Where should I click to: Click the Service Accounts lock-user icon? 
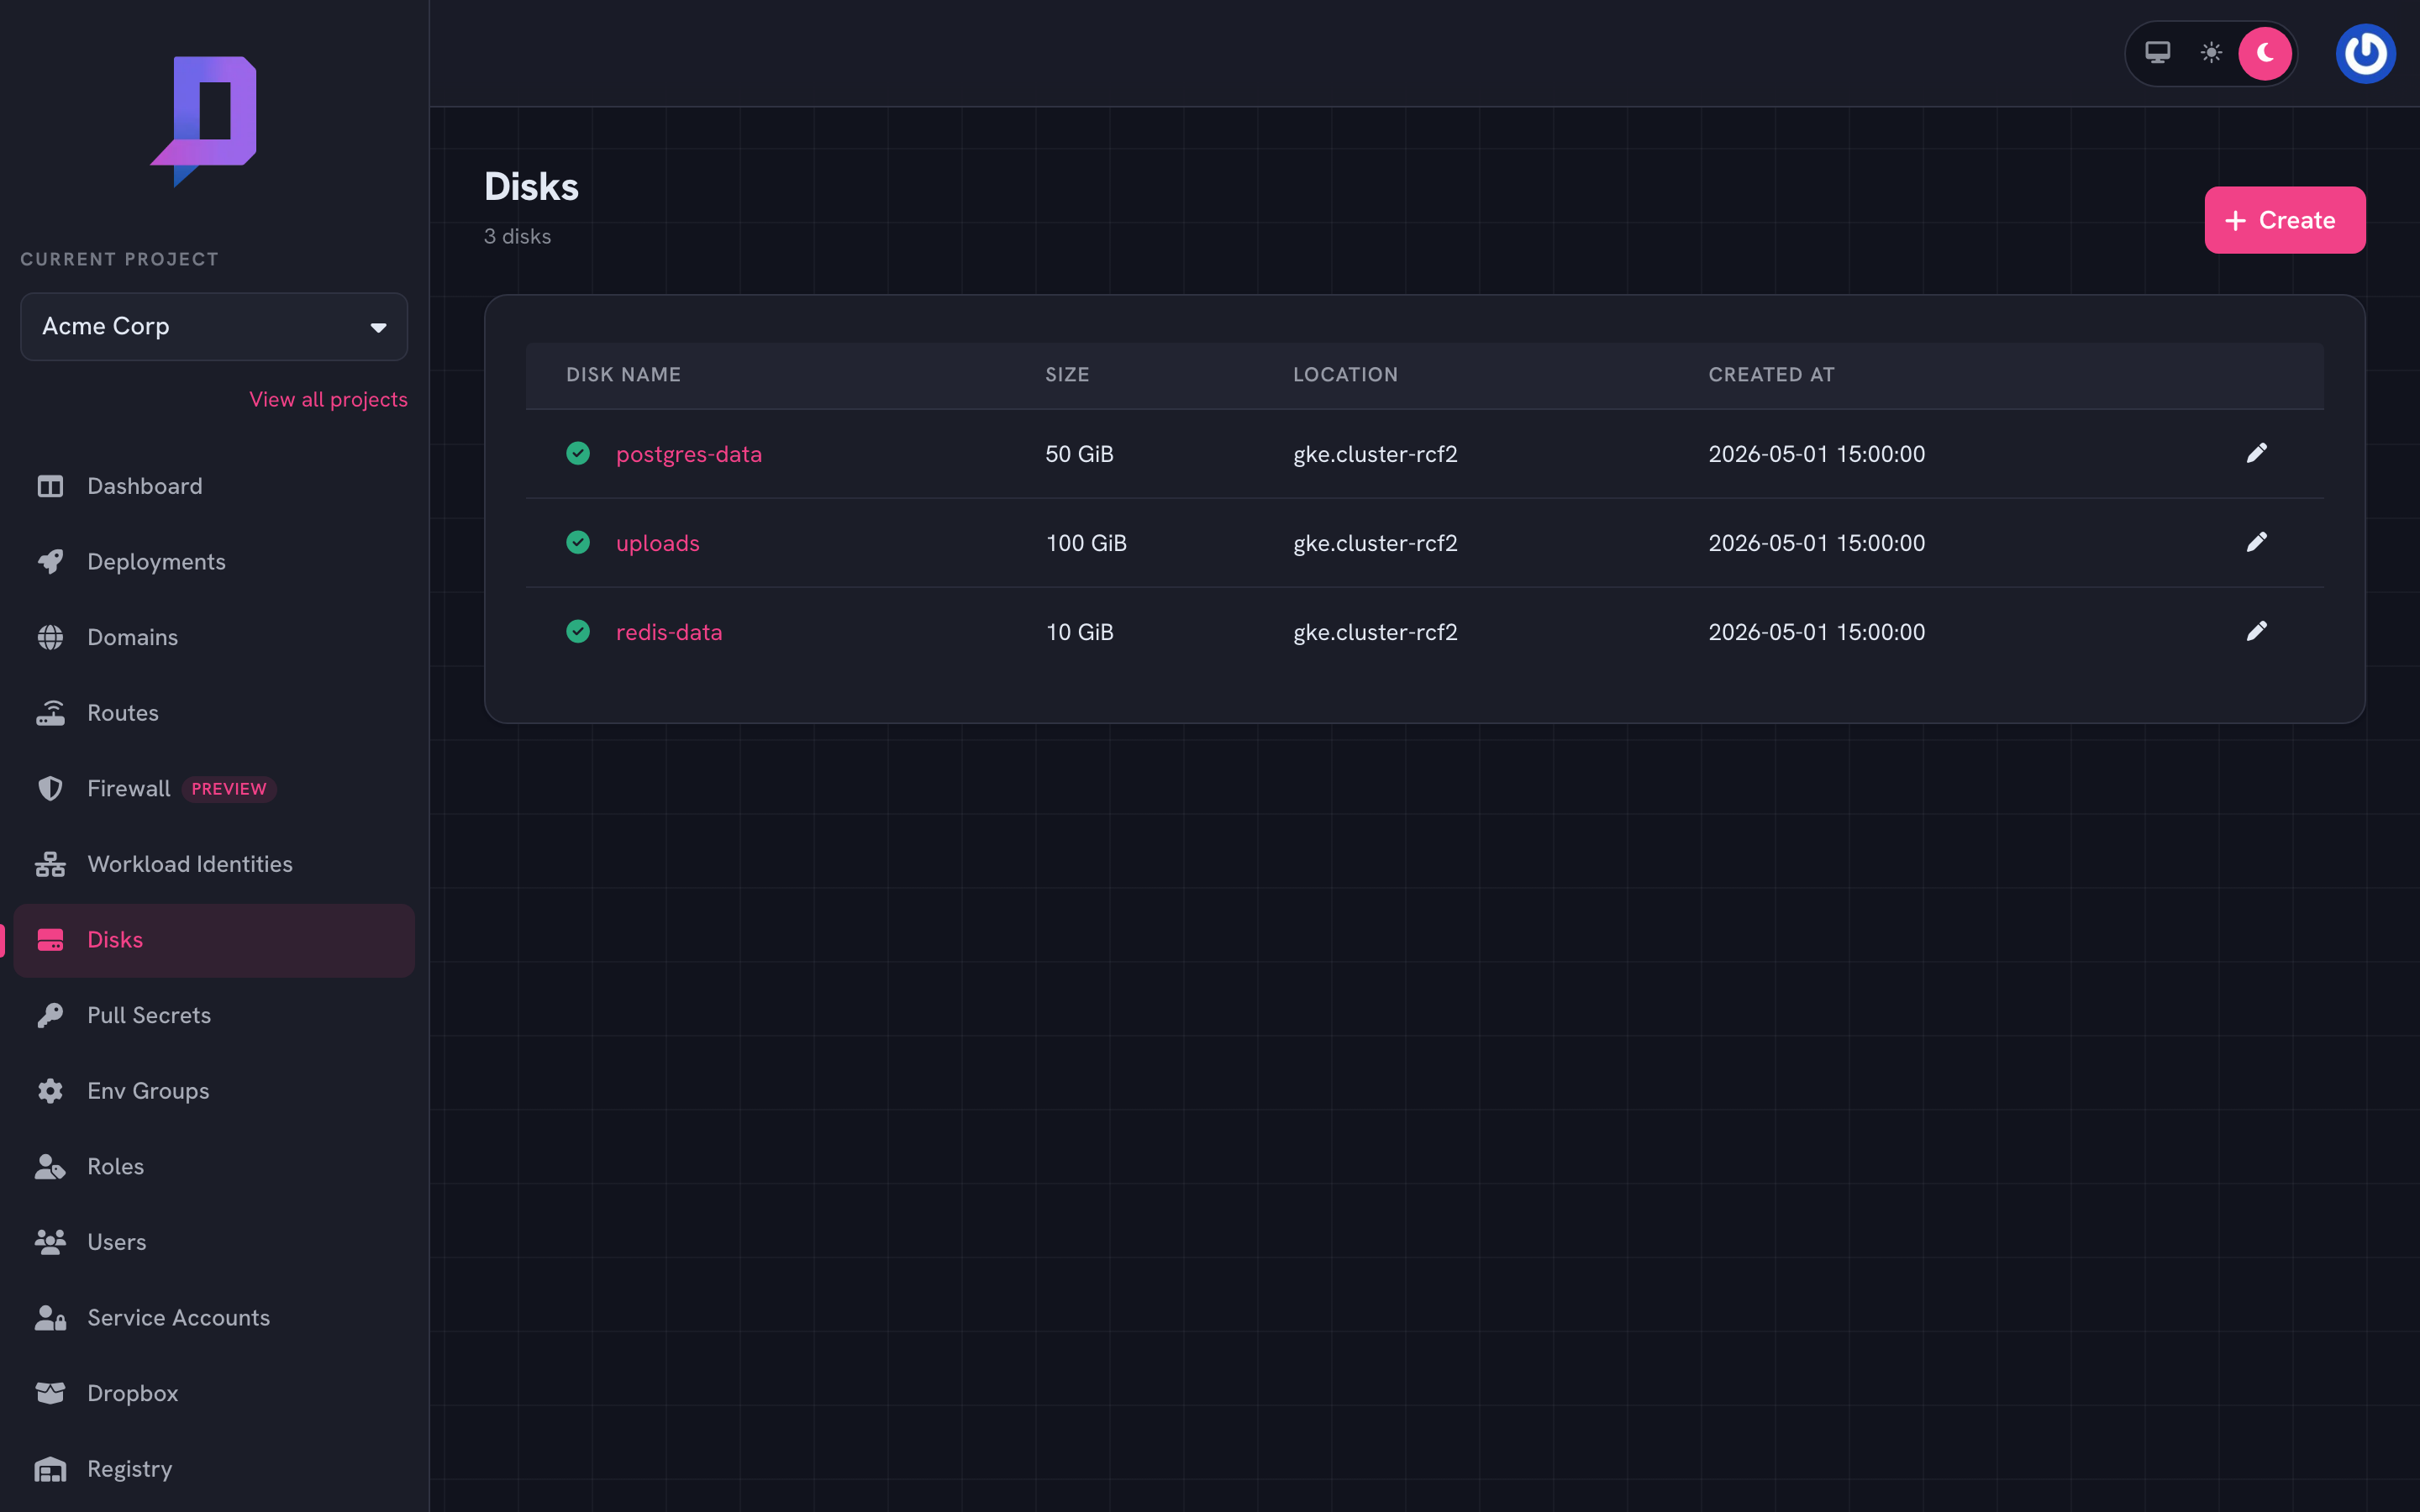tap(50, 1318)
